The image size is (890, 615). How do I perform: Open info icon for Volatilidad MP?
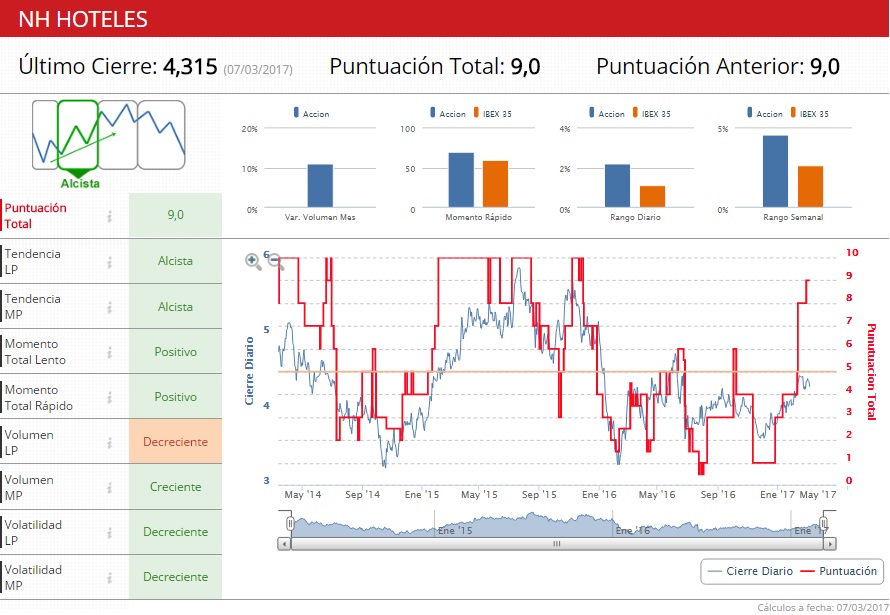click(x=110, y=578)
